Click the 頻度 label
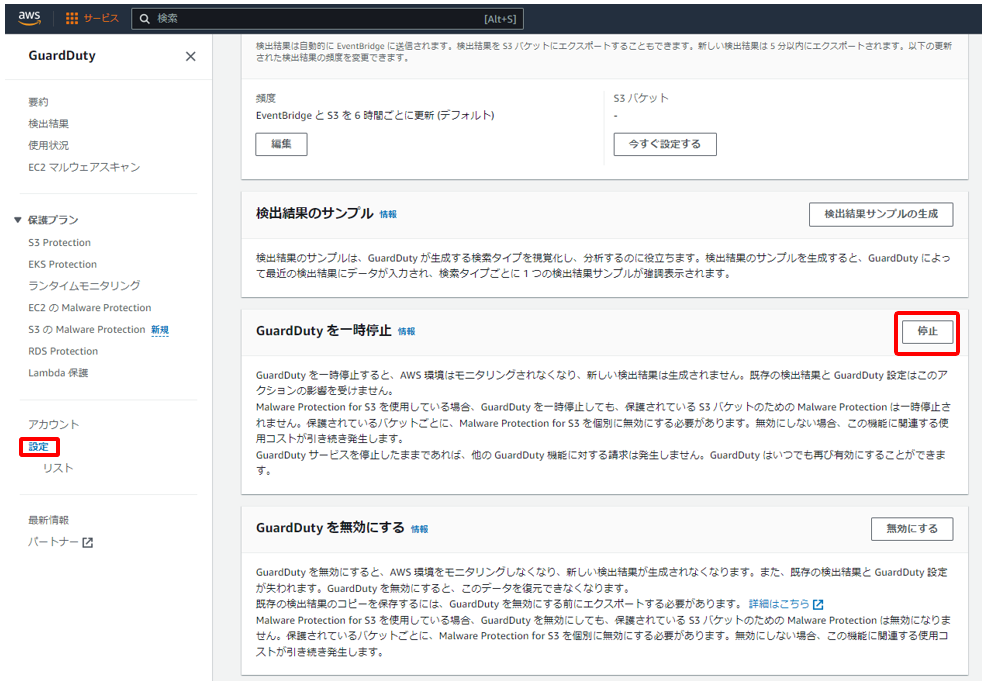Image resolution: width=982 pixels, height=681 pixels. [x=266, y=98]
